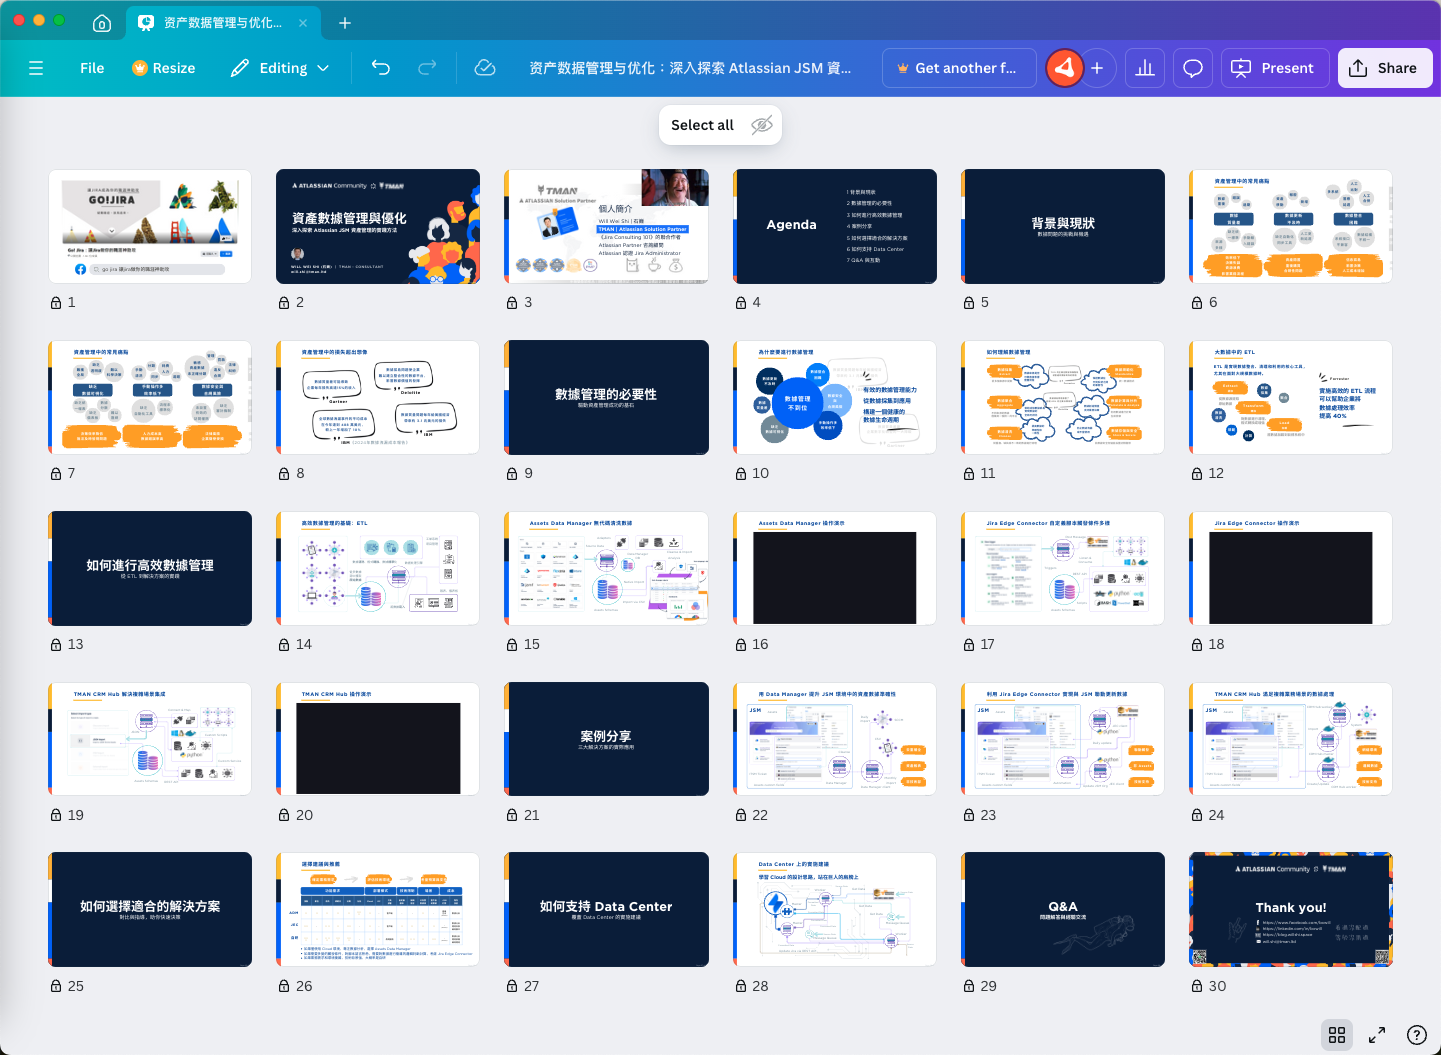Screen dimensions: 1441x1055
Task: Select slide 27 如何支持 Data Center thumbnail
Action: click(607, 909)
